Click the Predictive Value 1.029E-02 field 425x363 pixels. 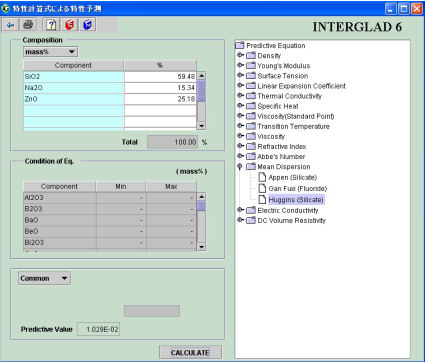[x=98, y=329]
